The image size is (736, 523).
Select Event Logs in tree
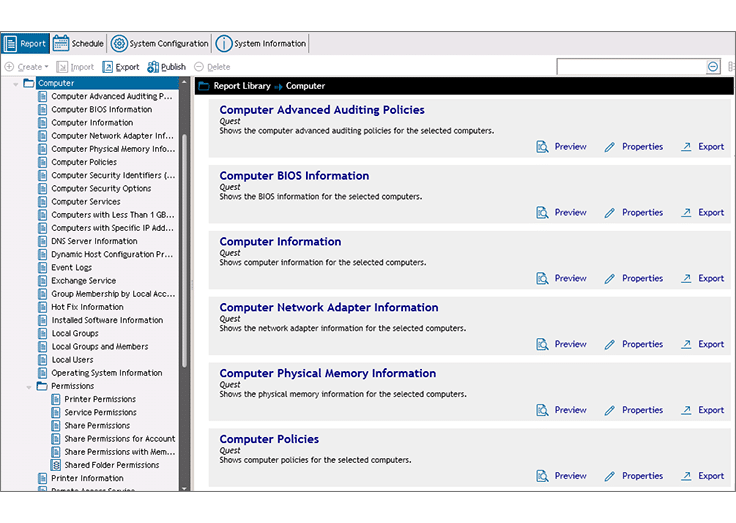[72, 267]
